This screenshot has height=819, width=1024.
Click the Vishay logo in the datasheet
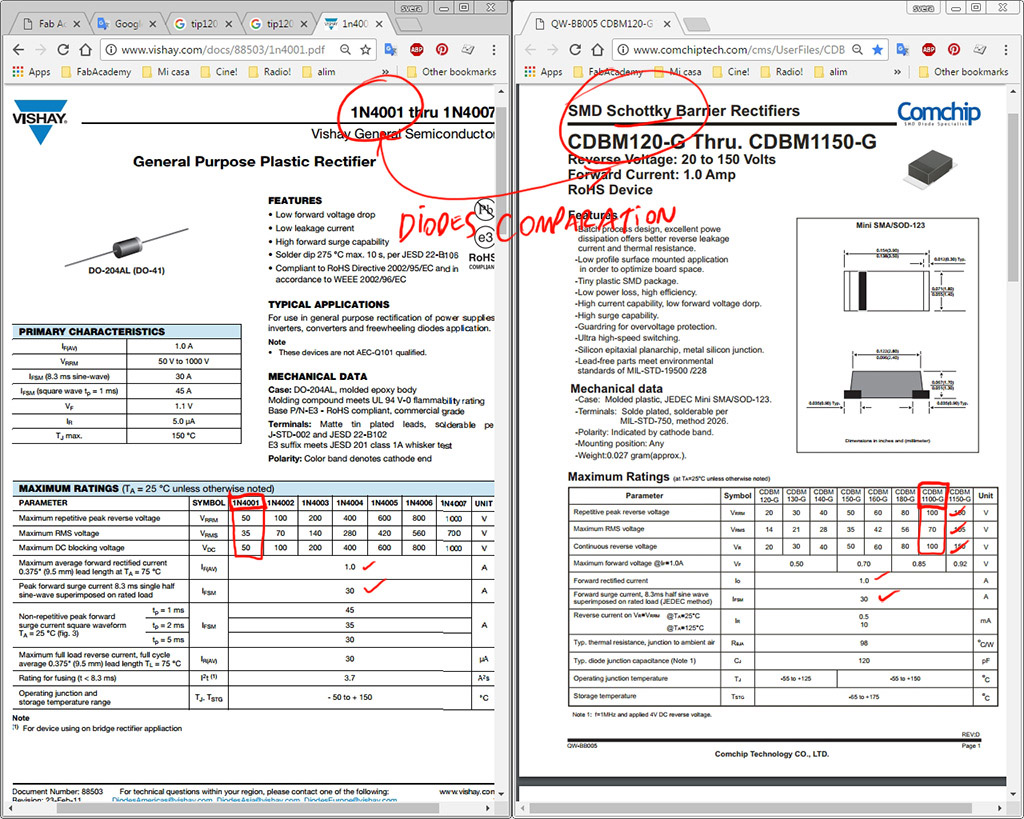click(40, 121)
